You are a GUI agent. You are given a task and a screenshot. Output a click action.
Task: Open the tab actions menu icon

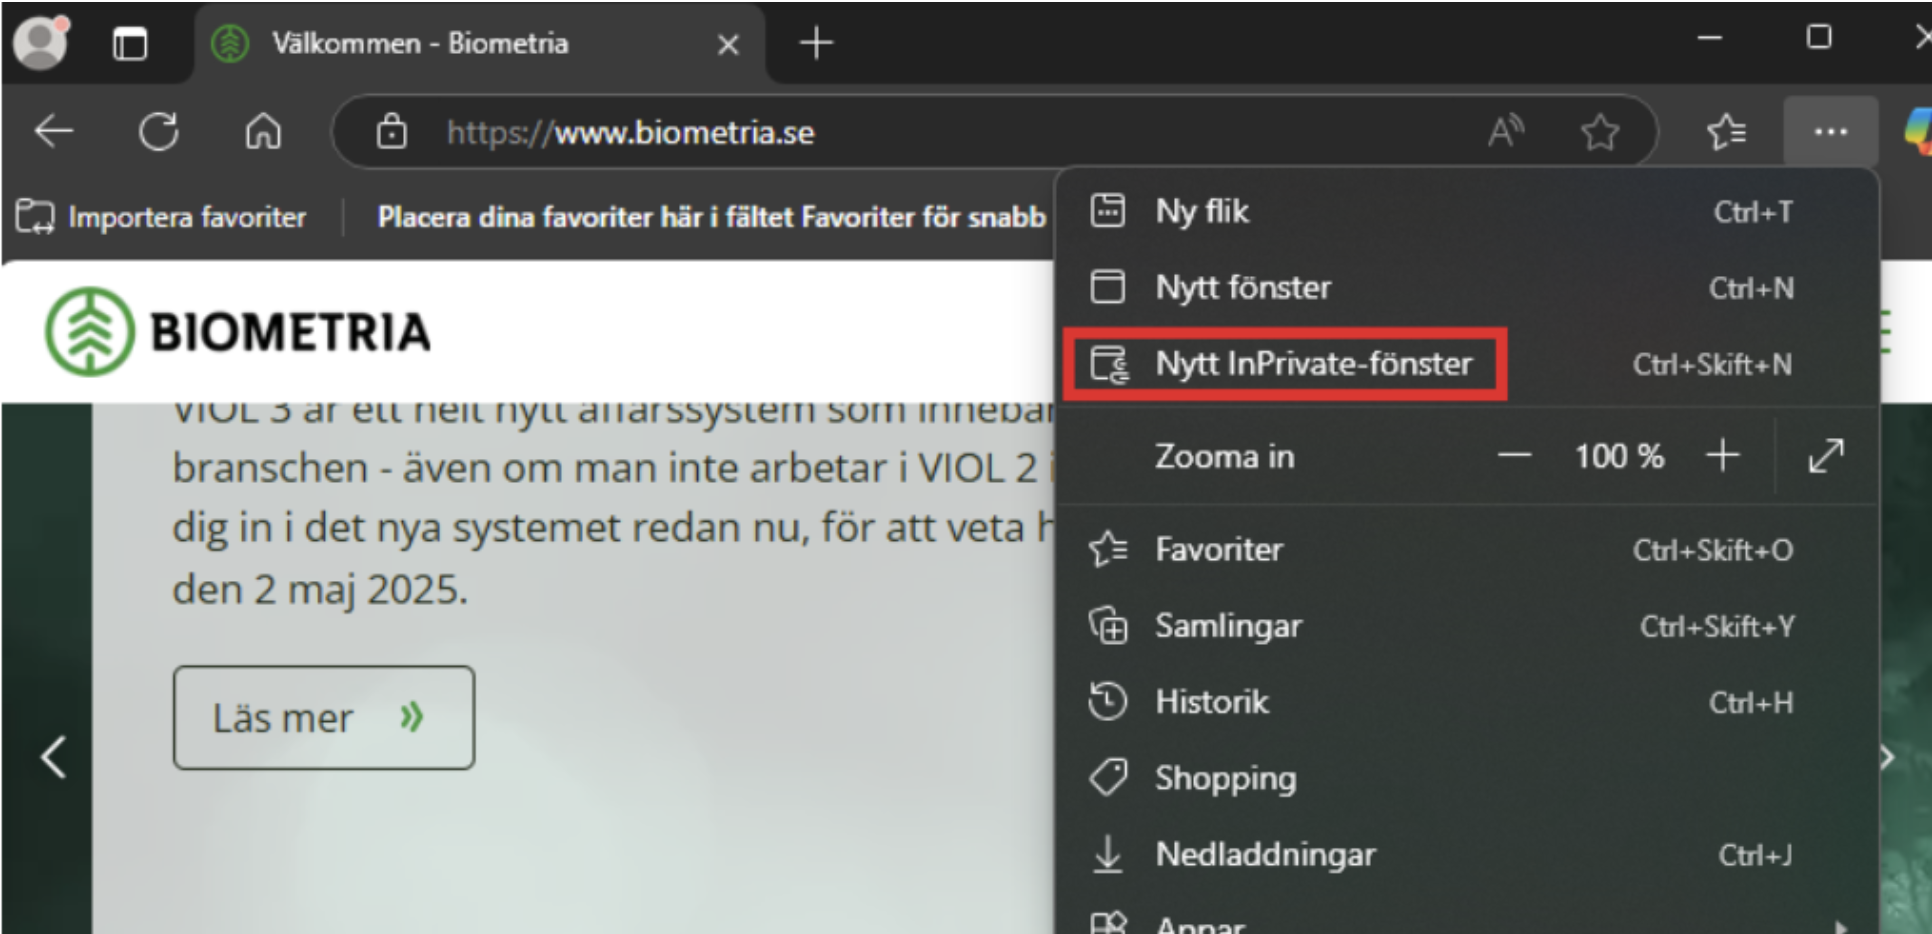tap(130, 44)
